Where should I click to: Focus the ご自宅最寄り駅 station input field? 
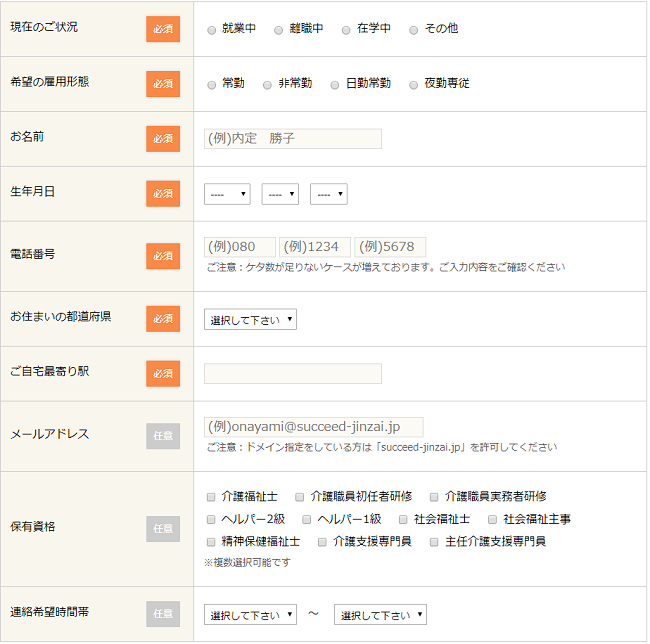[292, 374]
